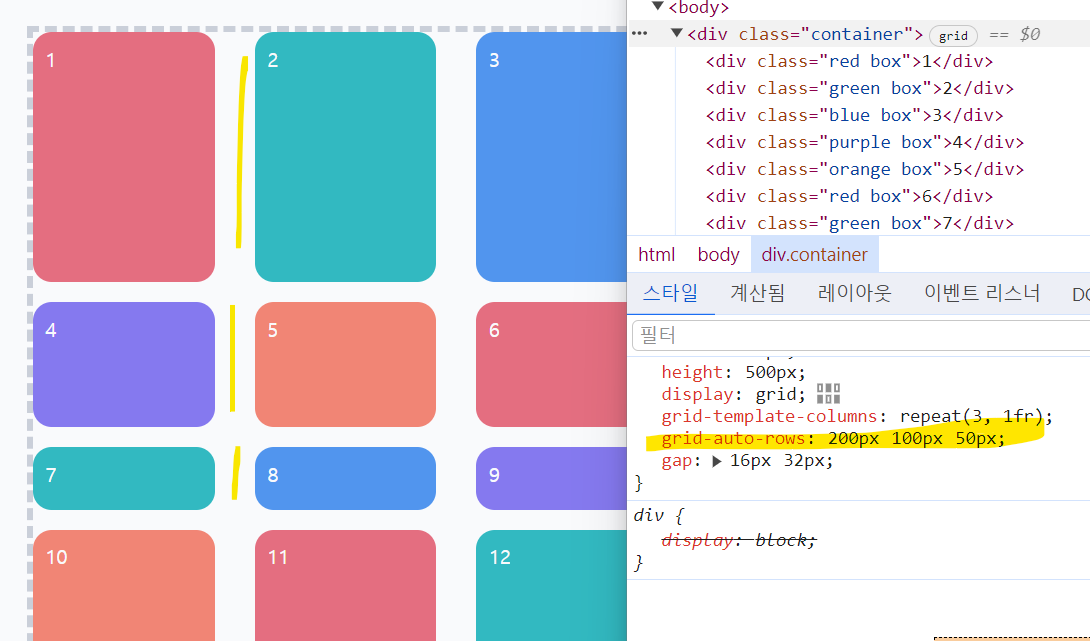This screenshot has width=1090, height=641.
Task: Switch to the 스타일 tab
Action: pyautogui.click(x=670, y=293)
